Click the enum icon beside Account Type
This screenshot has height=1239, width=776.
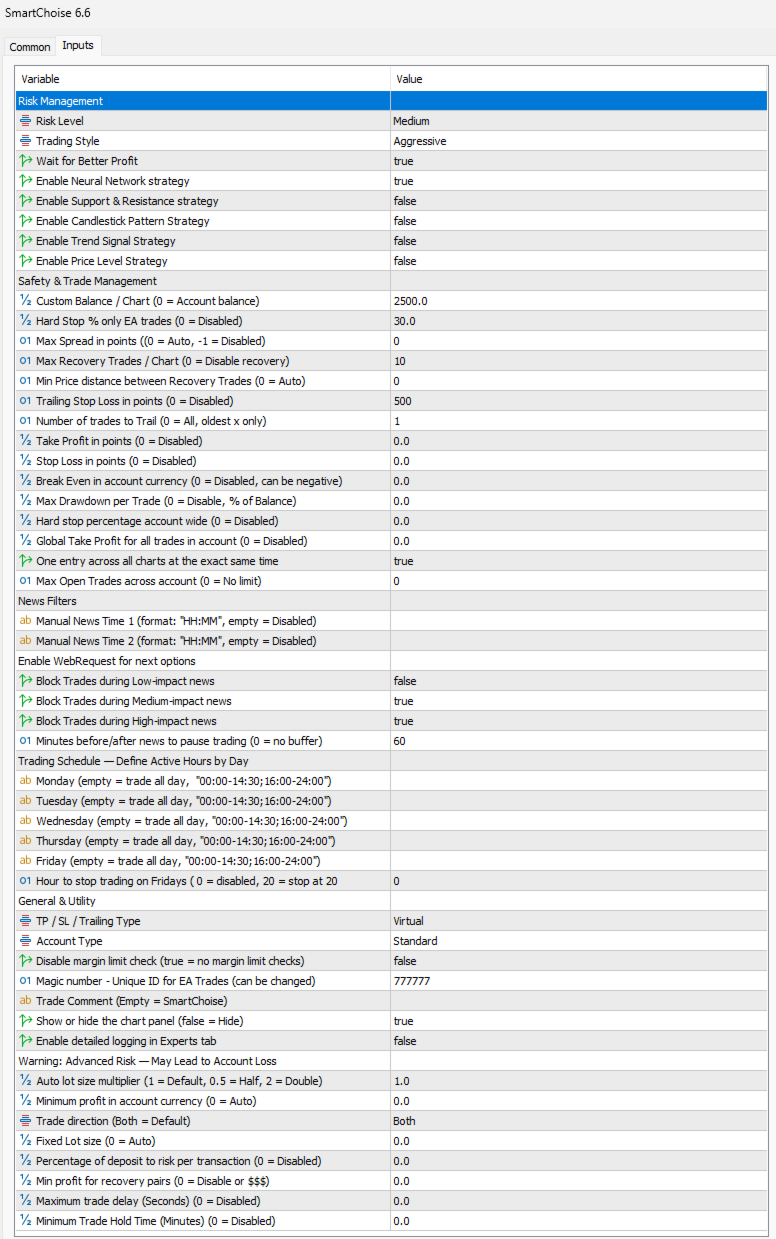tap(25, 941)
